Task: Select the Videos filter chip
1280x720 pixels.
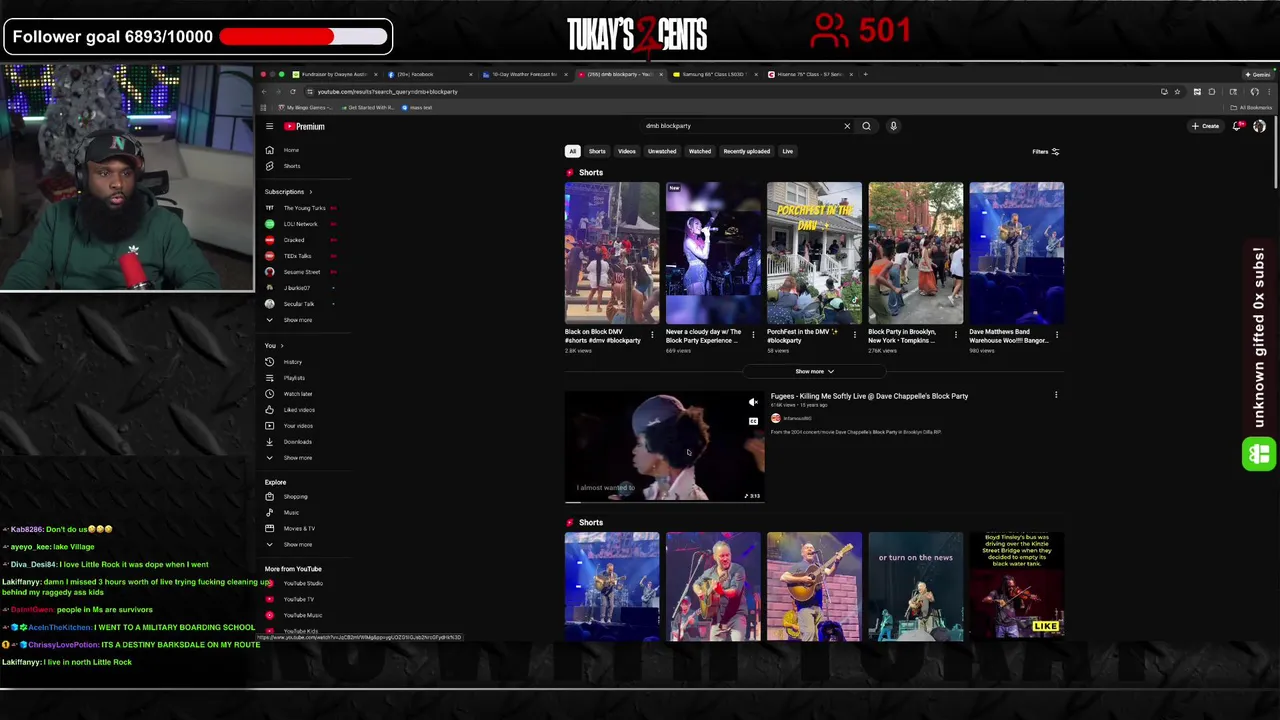Action: 627,151
